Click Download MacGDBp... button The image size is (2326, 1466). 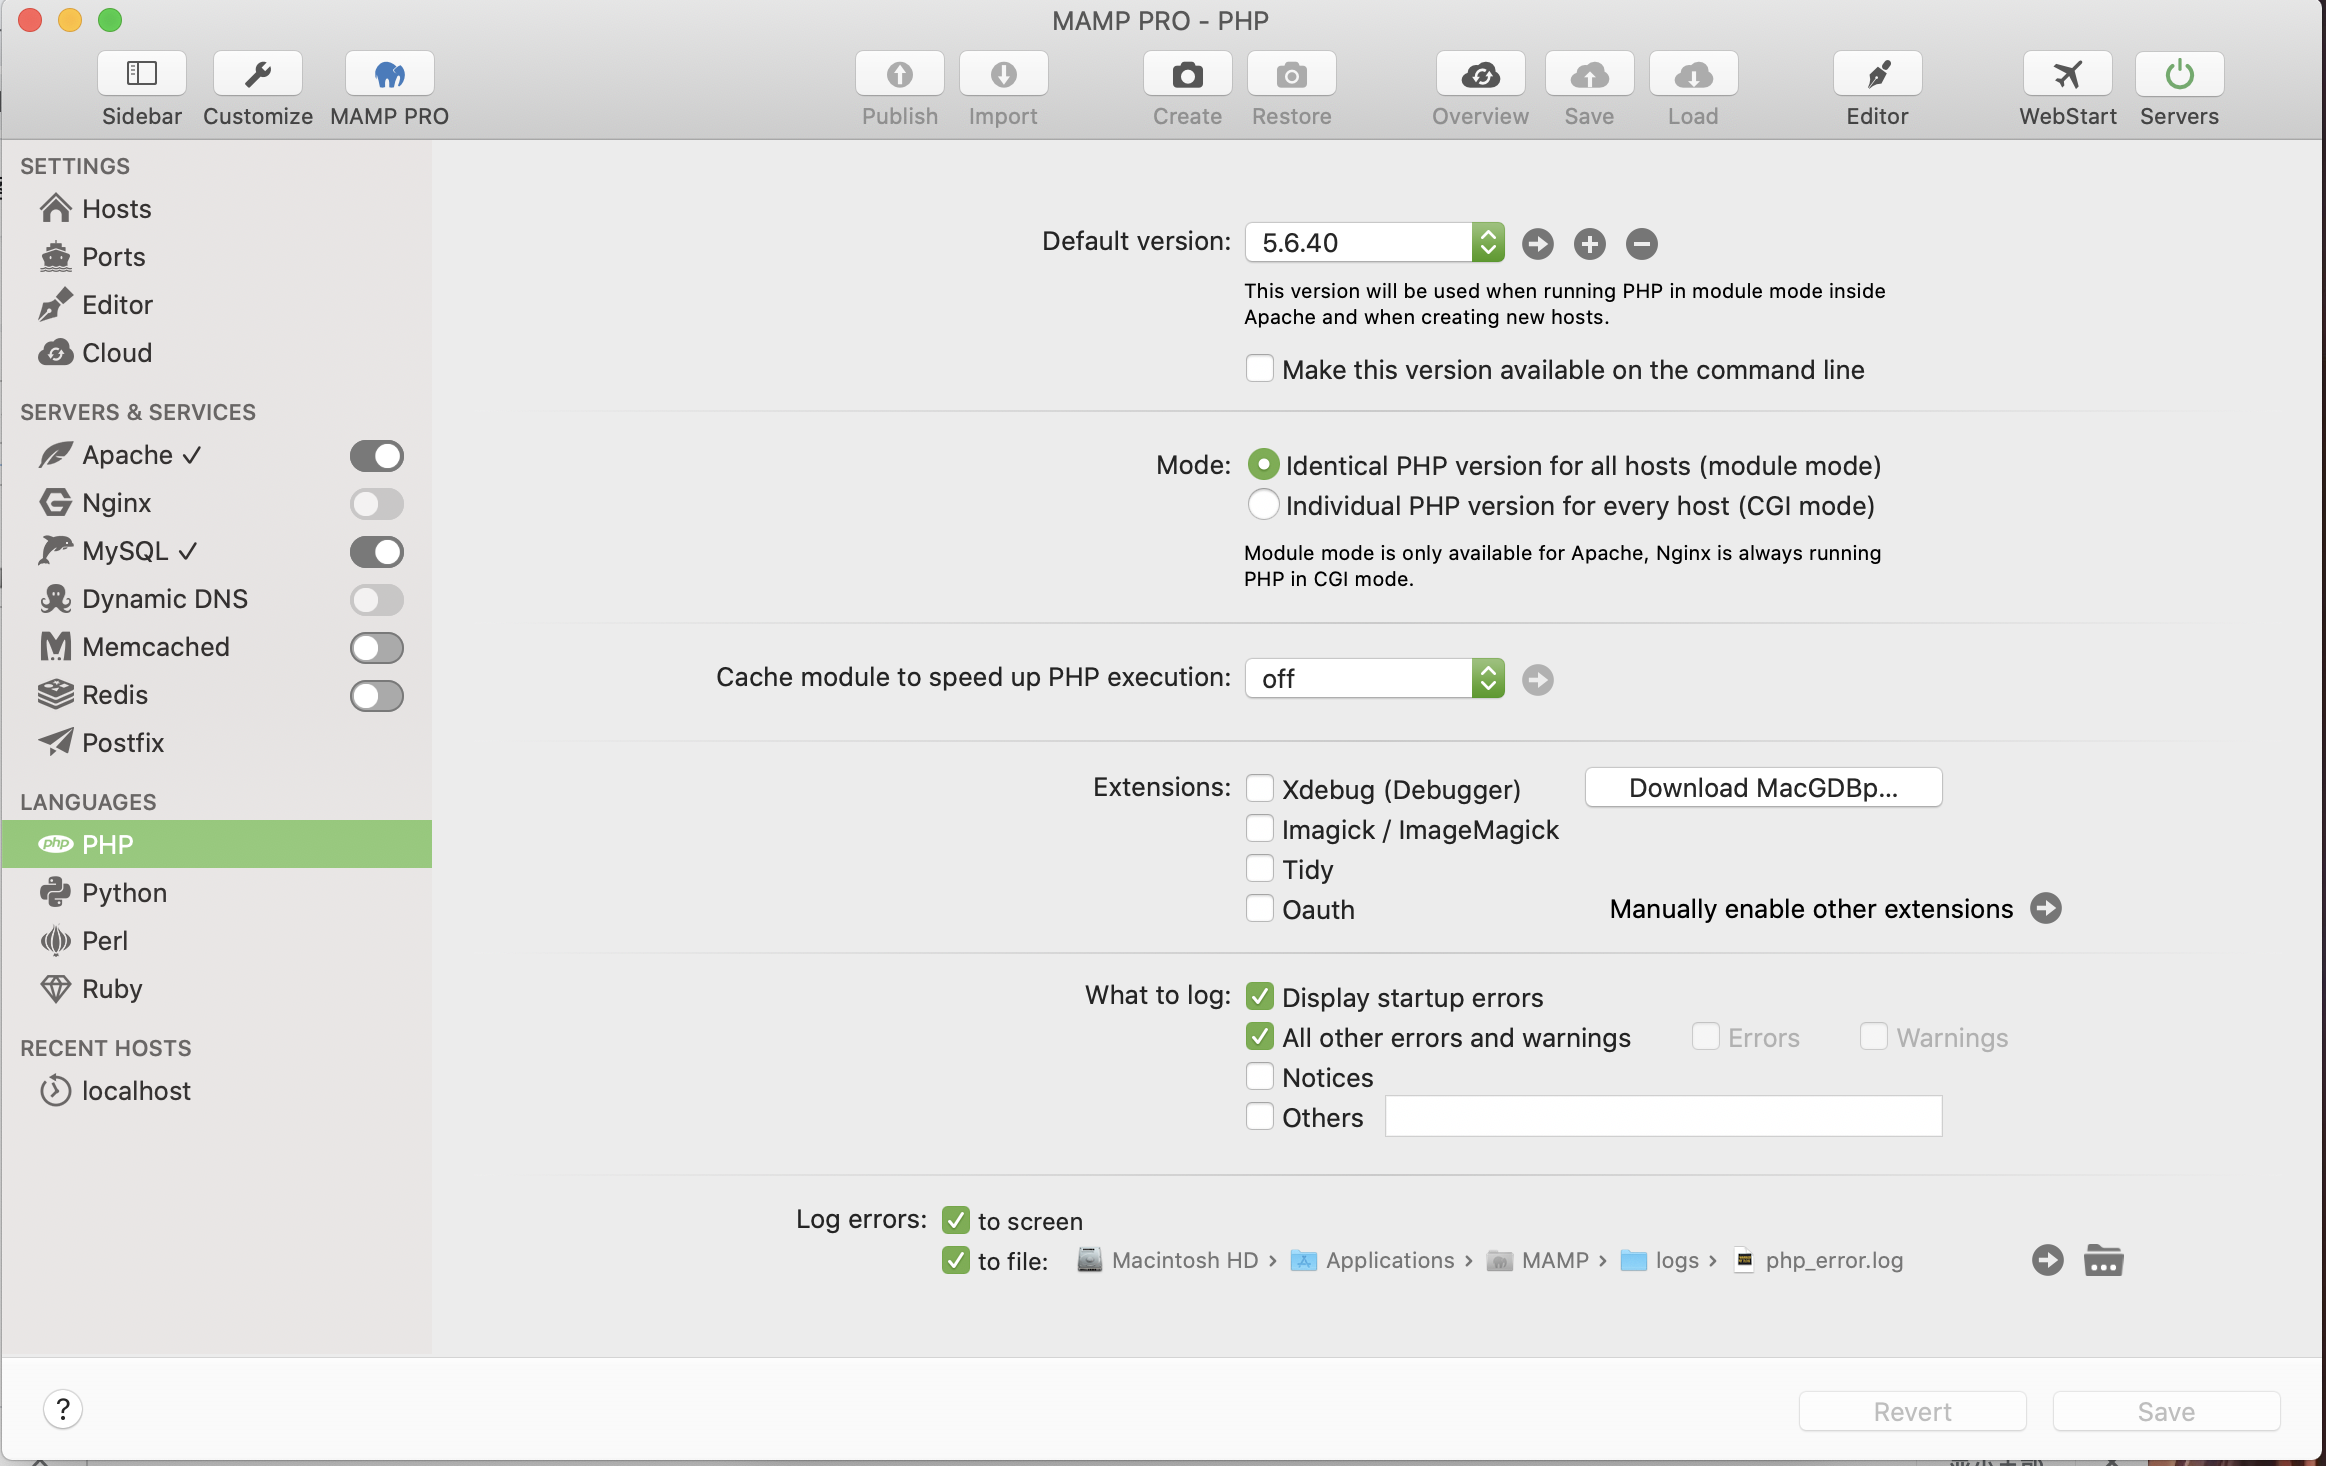pos(1764,788)
